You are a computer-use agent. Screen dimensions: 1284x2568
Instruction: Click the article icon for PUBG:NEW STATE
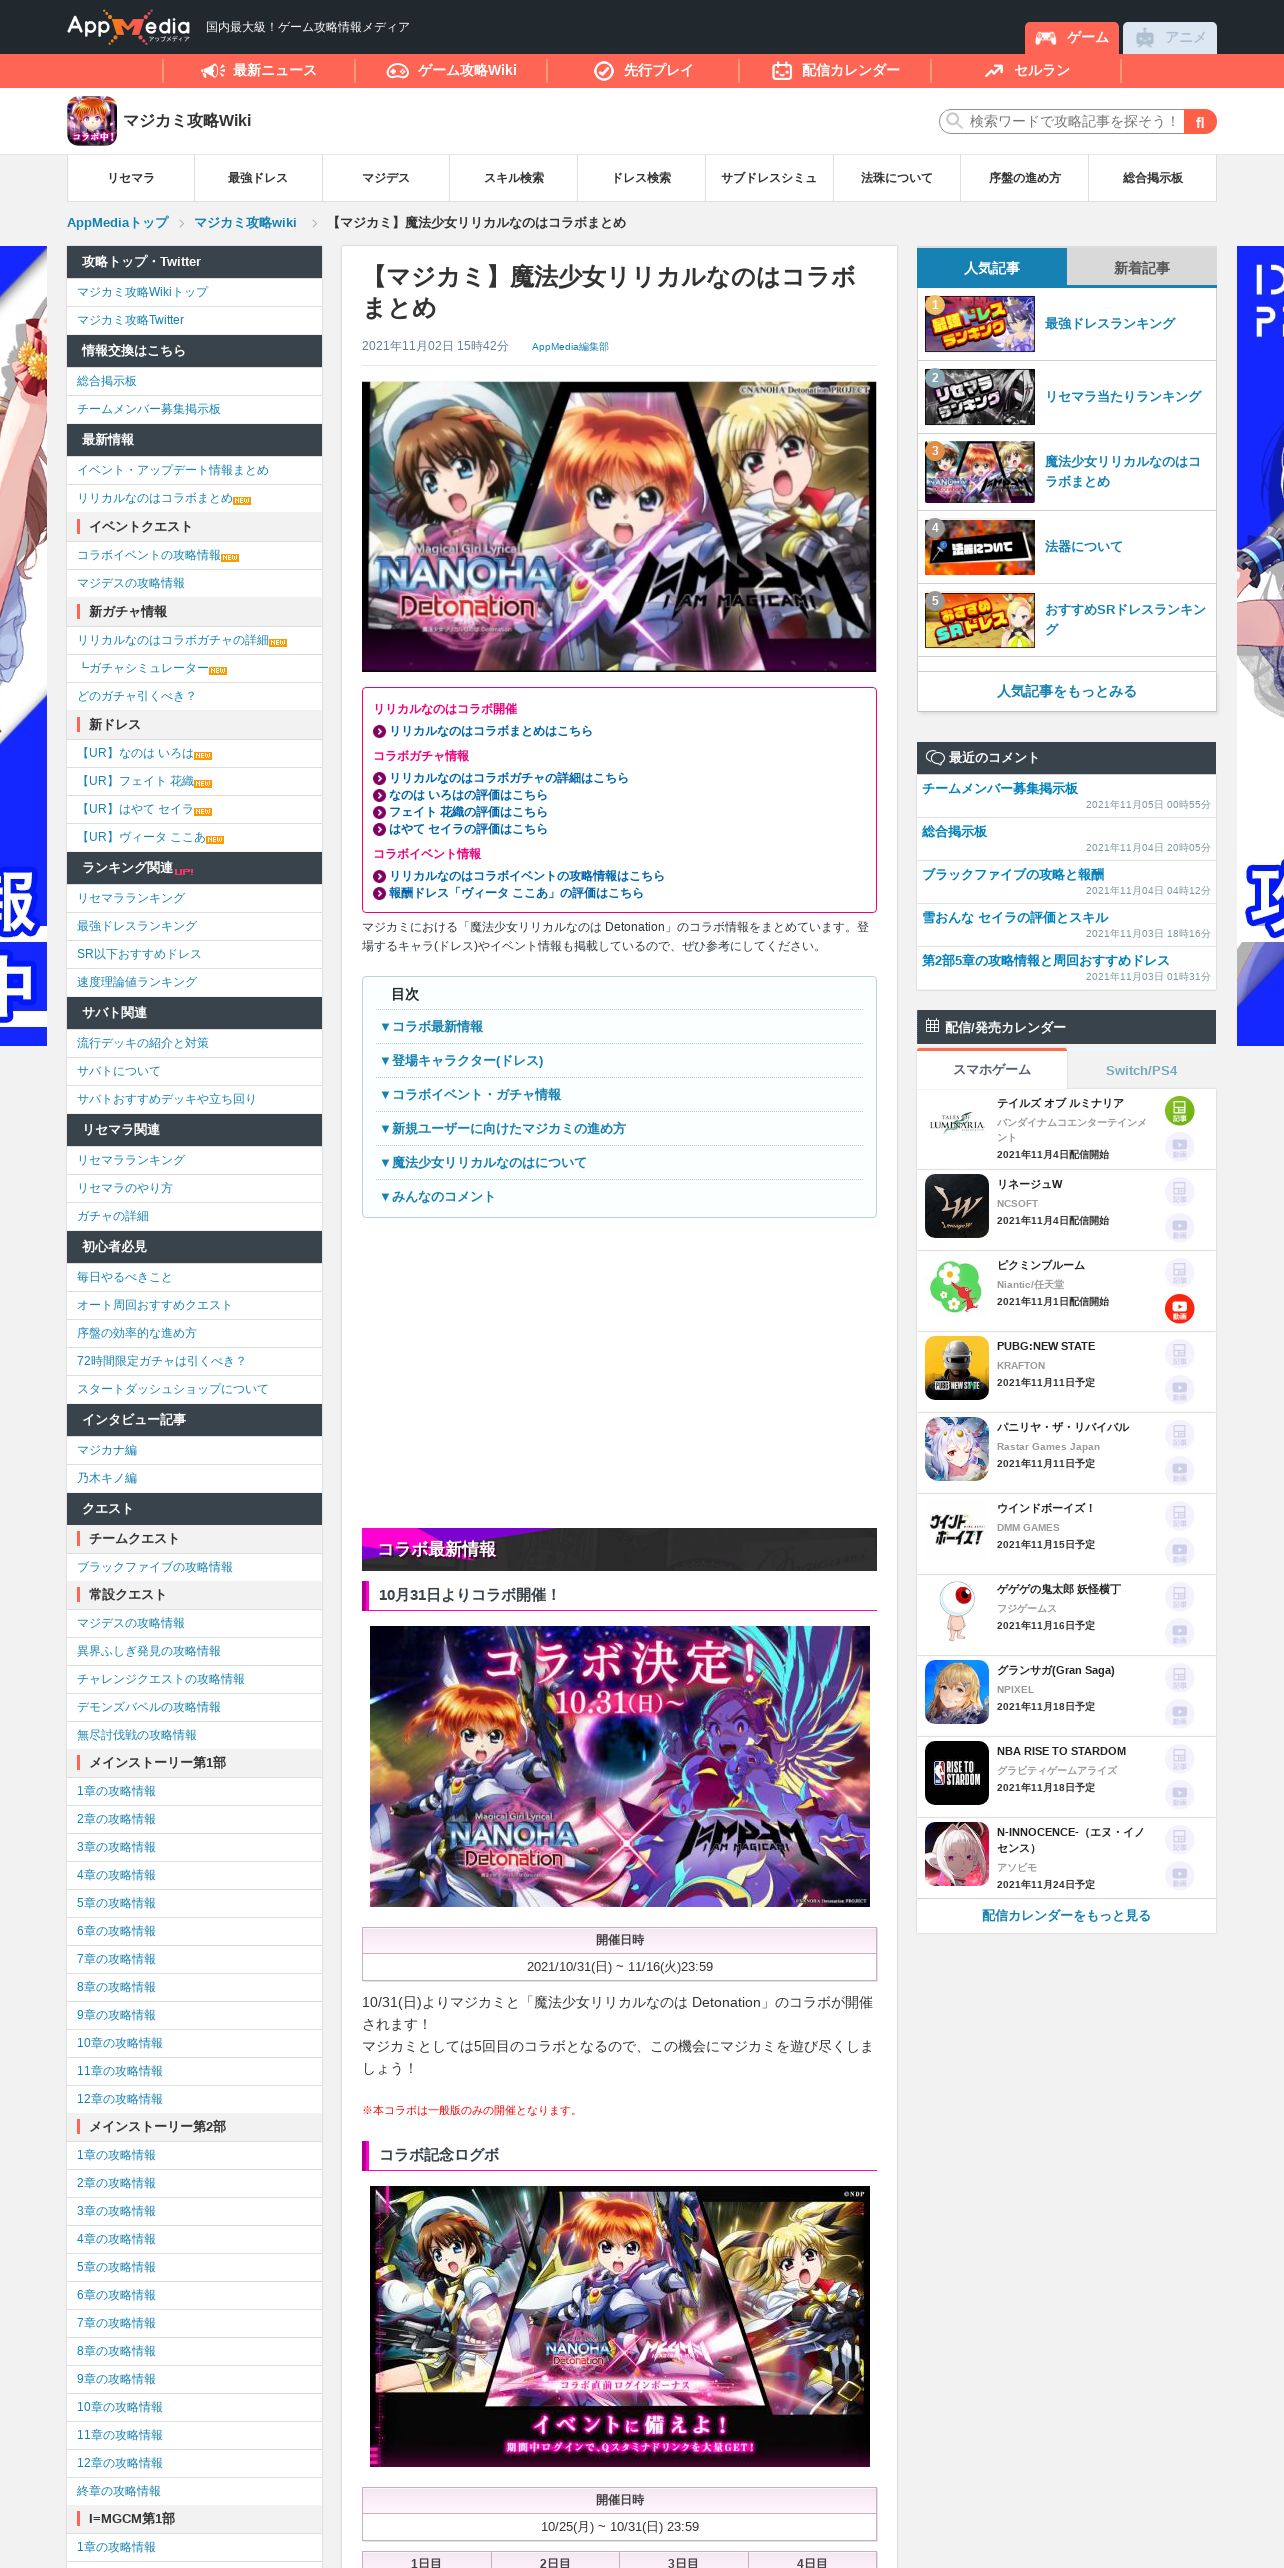pos(1179,1353)
